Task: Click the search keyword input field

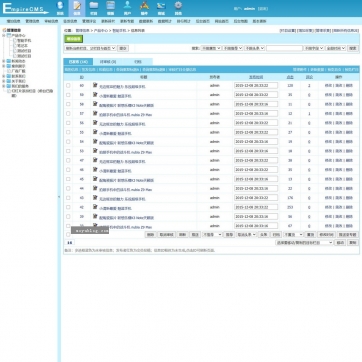Action: (284, 48)
